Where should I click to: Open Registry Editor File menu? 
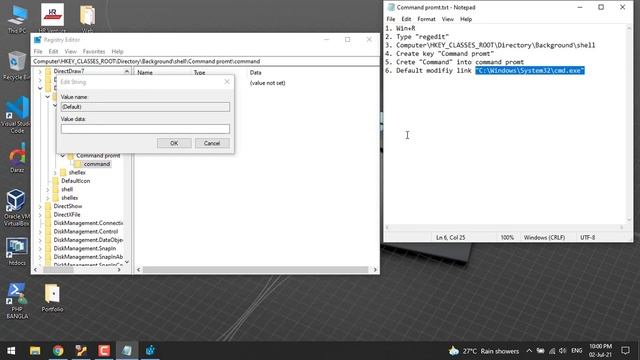38,51
